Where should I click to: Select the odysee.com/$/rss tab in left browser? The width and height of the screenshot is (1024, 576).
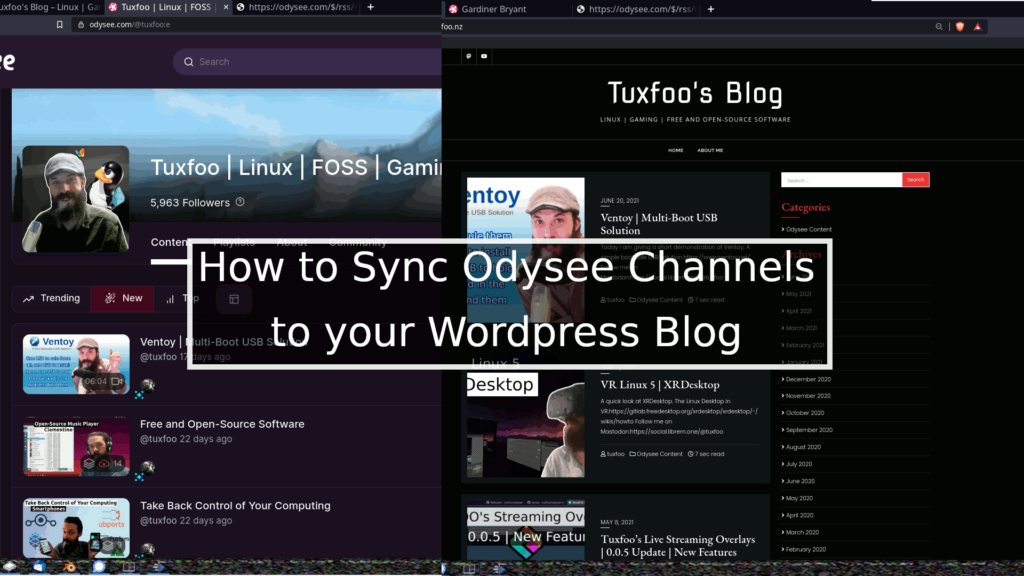tap(295, 7)
